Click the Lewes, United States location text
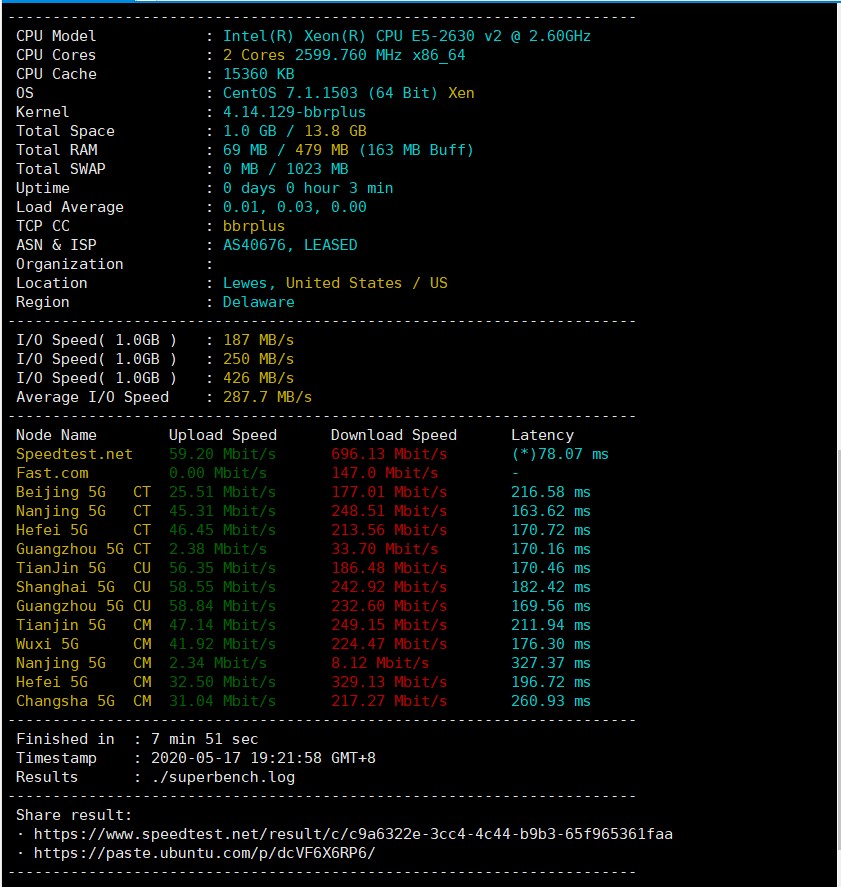This screenshot has width=841, height=887. [x=335, y=283]
